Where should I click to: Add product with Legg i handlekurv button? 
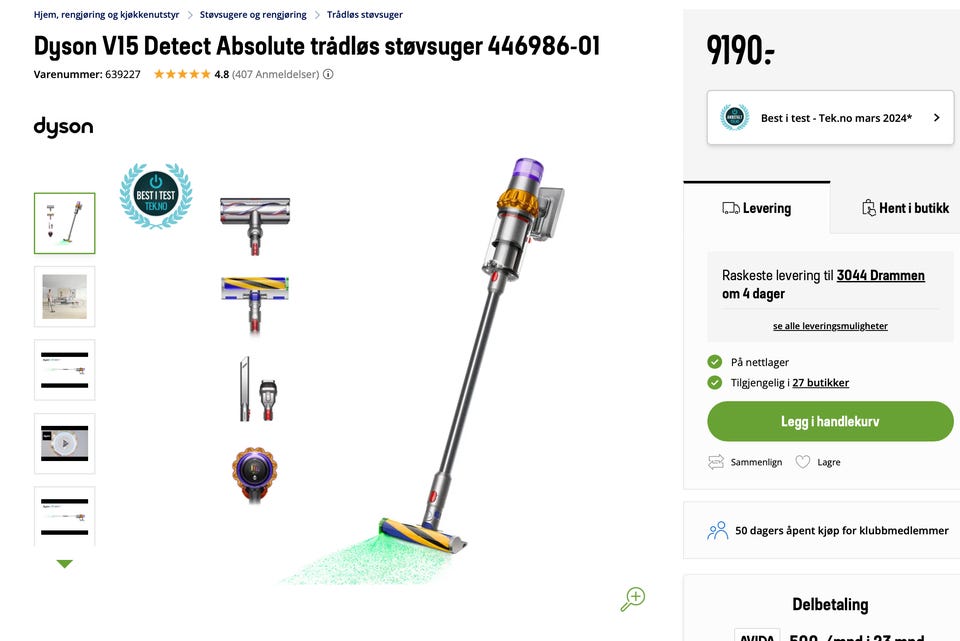[830, 421]
